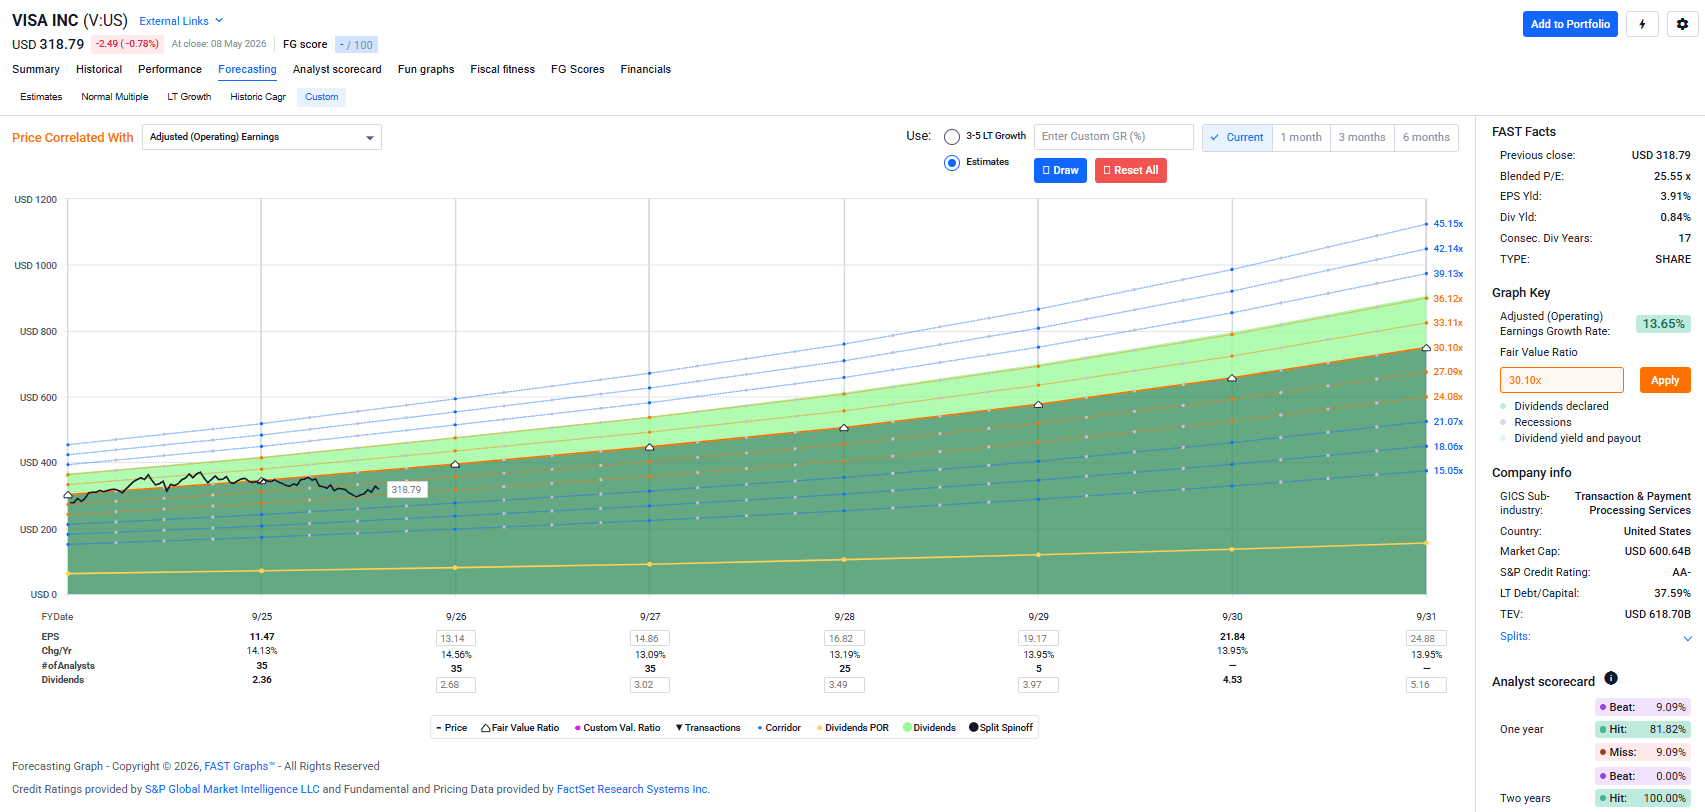This screenshot has width=1705, height=812.
Task: Switch to the Historical tab
Action: pos(99,69)
